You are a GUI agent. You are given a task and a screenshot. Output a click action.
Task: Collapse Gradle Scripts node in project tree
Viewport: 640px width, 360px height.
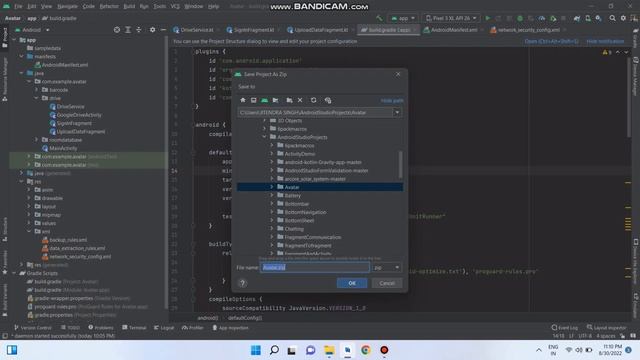click(x=14, y=273)
